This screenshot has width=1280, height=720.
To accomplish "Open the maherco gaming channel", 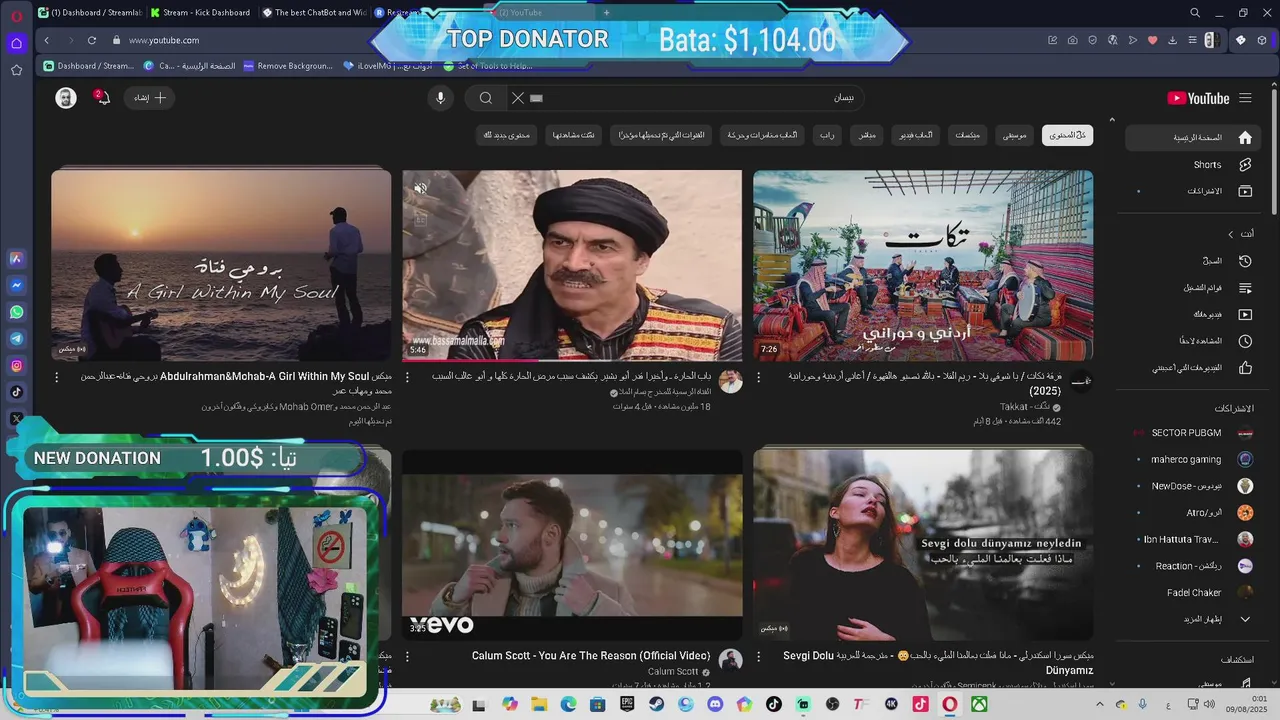I will click(x=1193, y=459).
